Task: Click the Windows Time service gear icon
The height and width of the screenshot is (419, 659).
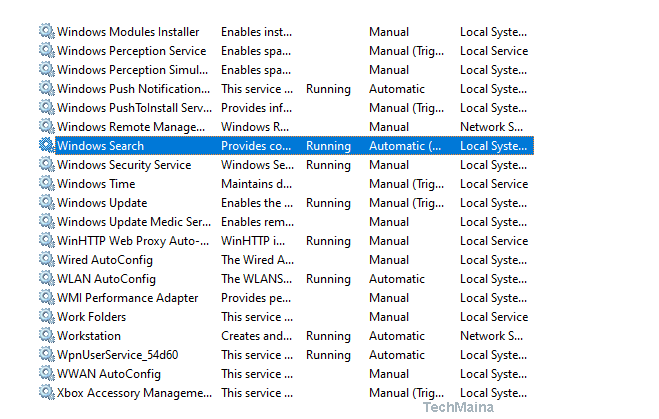Action: (x=47, y=184)
